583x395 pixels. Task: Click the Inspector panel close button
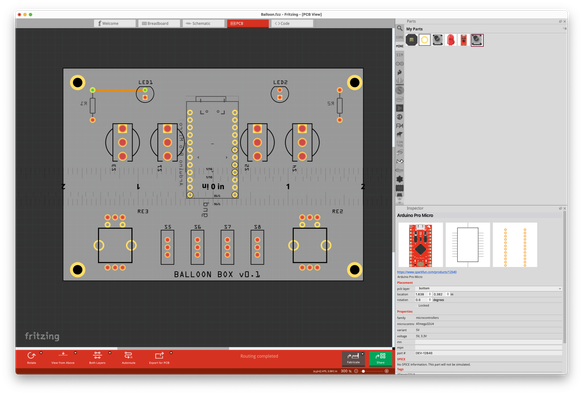tap(564, 208)
